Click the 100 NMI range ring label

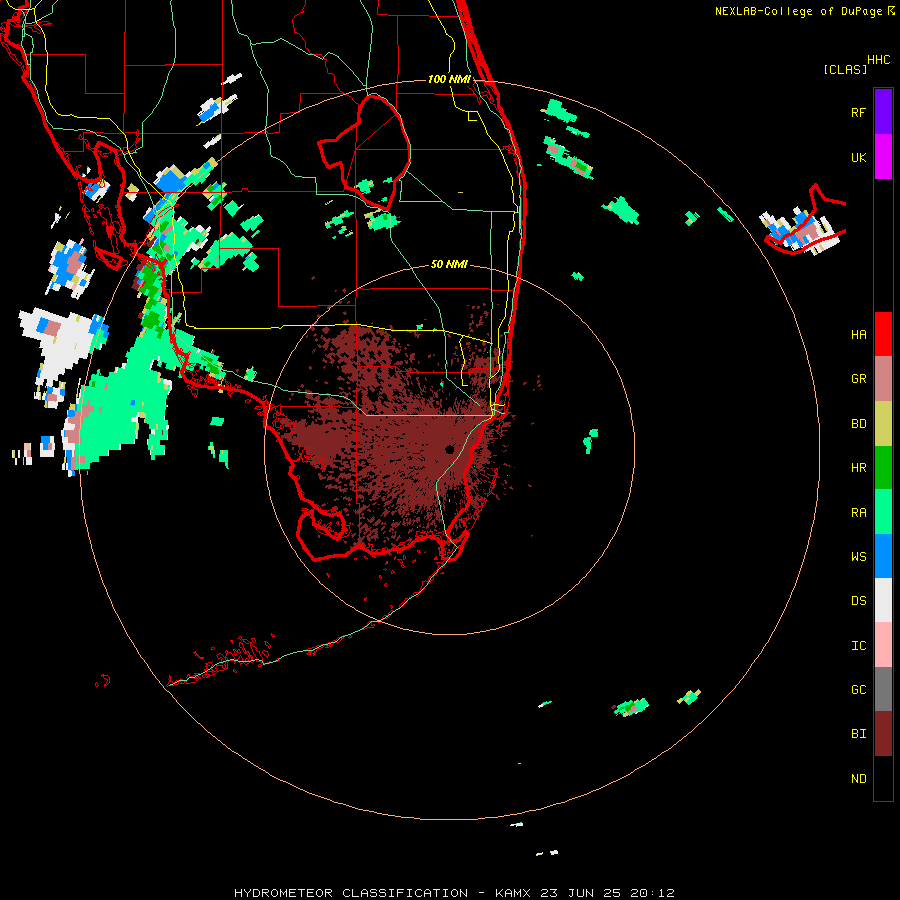(449, 79)
